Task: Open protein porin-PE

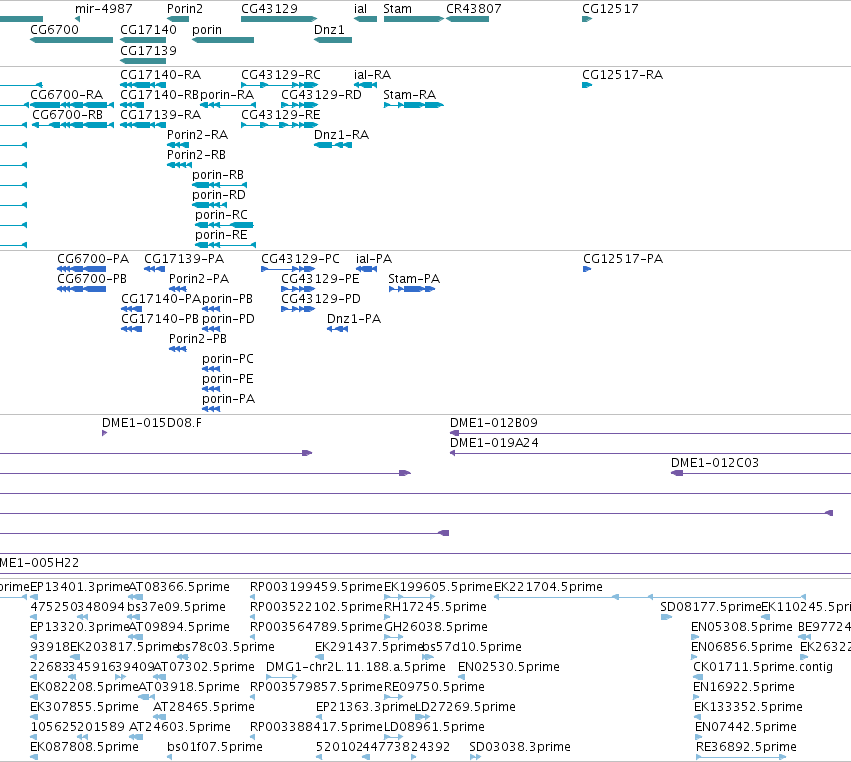Action: (x=227, y=379)
